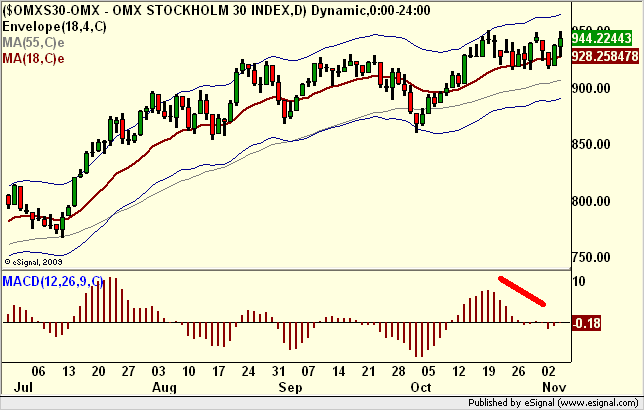The height and width of the screenshot is (410, 644).
Task: Click the 10 level on MACD axis
Action: [x=579, y=281]
